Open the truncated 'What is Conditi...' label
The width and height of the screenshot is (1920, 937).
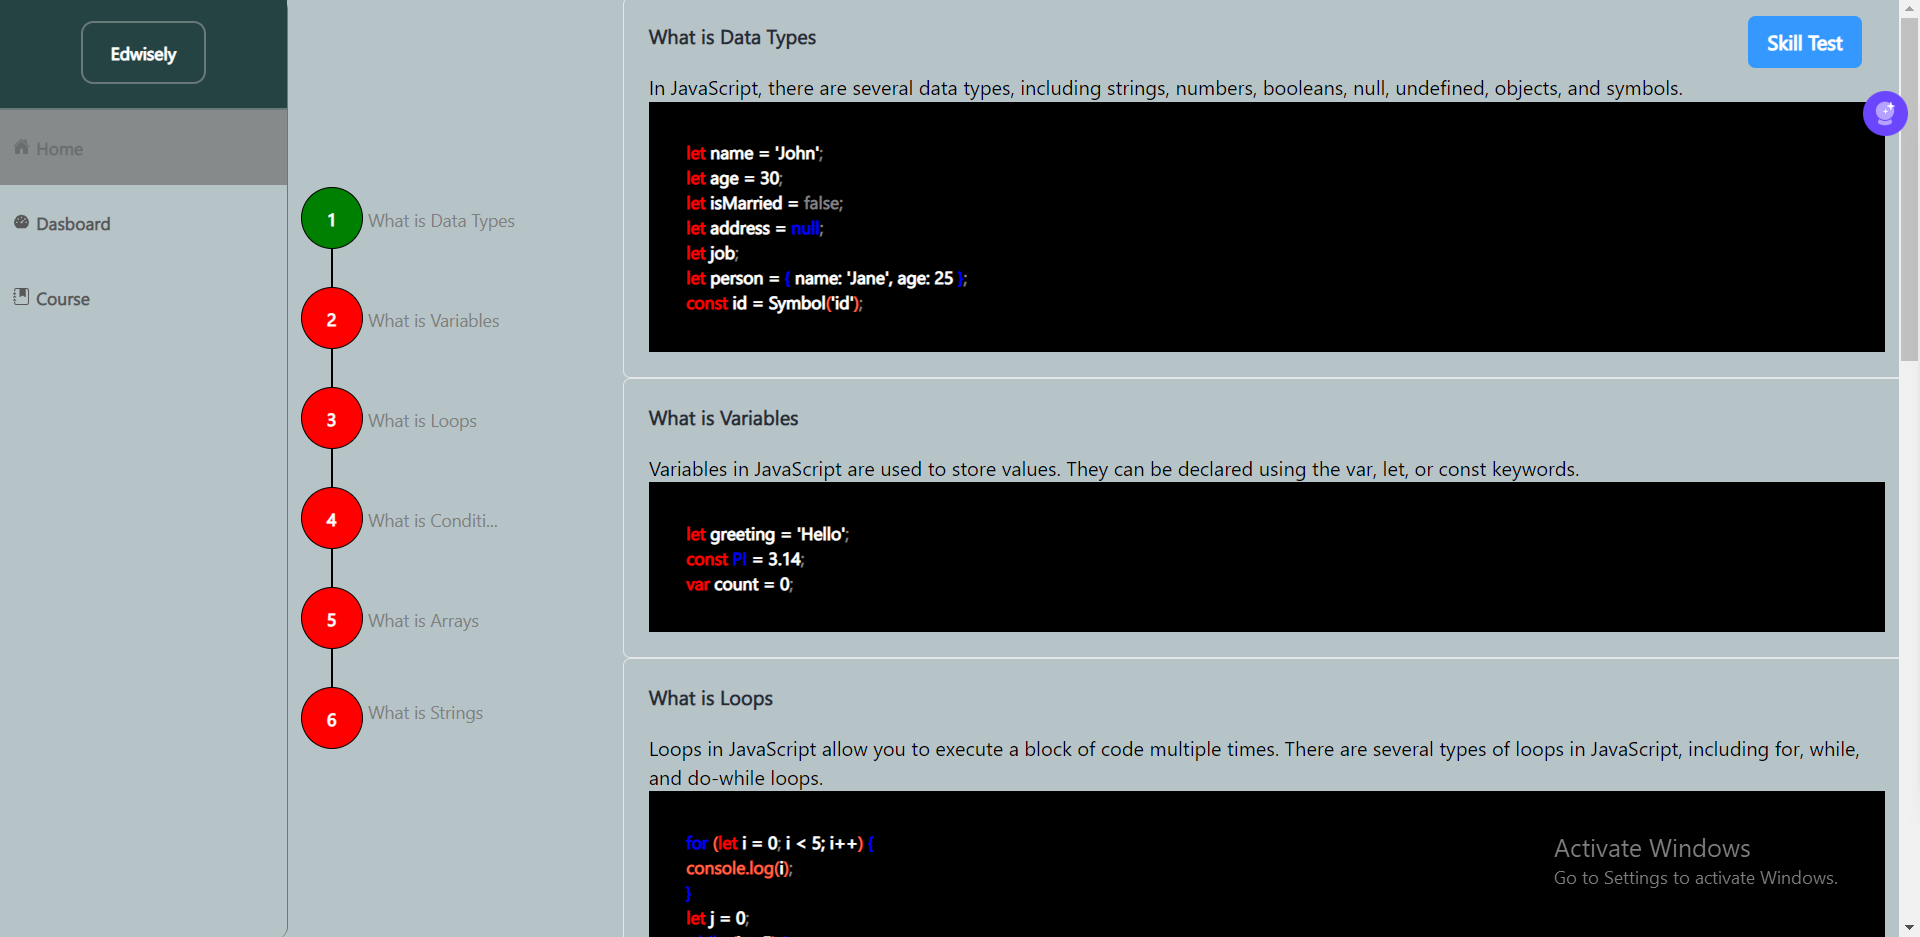(x=433, y=520)
